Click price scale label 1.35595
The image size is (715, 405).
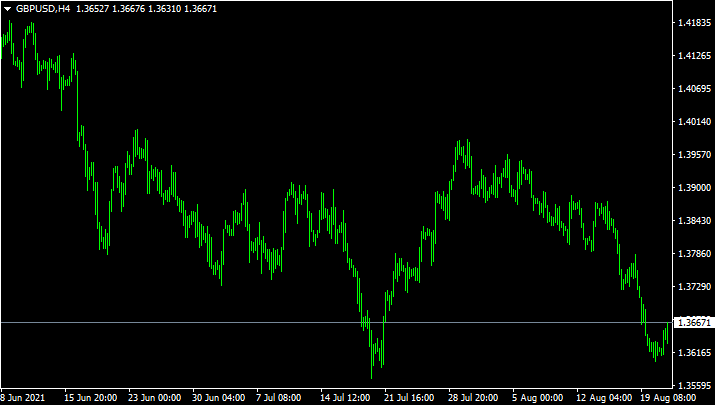695,385
